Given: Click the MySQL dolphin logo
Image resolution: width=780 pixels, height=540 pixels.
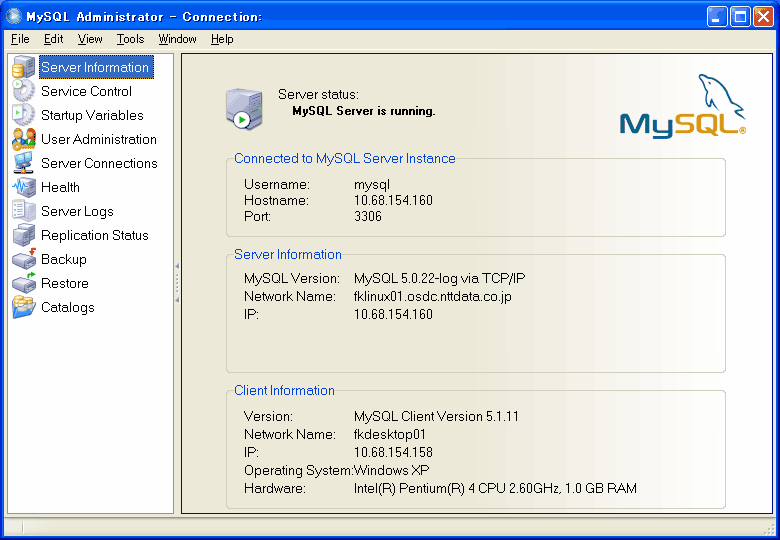Looking at the screenshot, I should [x=682, y=108].
